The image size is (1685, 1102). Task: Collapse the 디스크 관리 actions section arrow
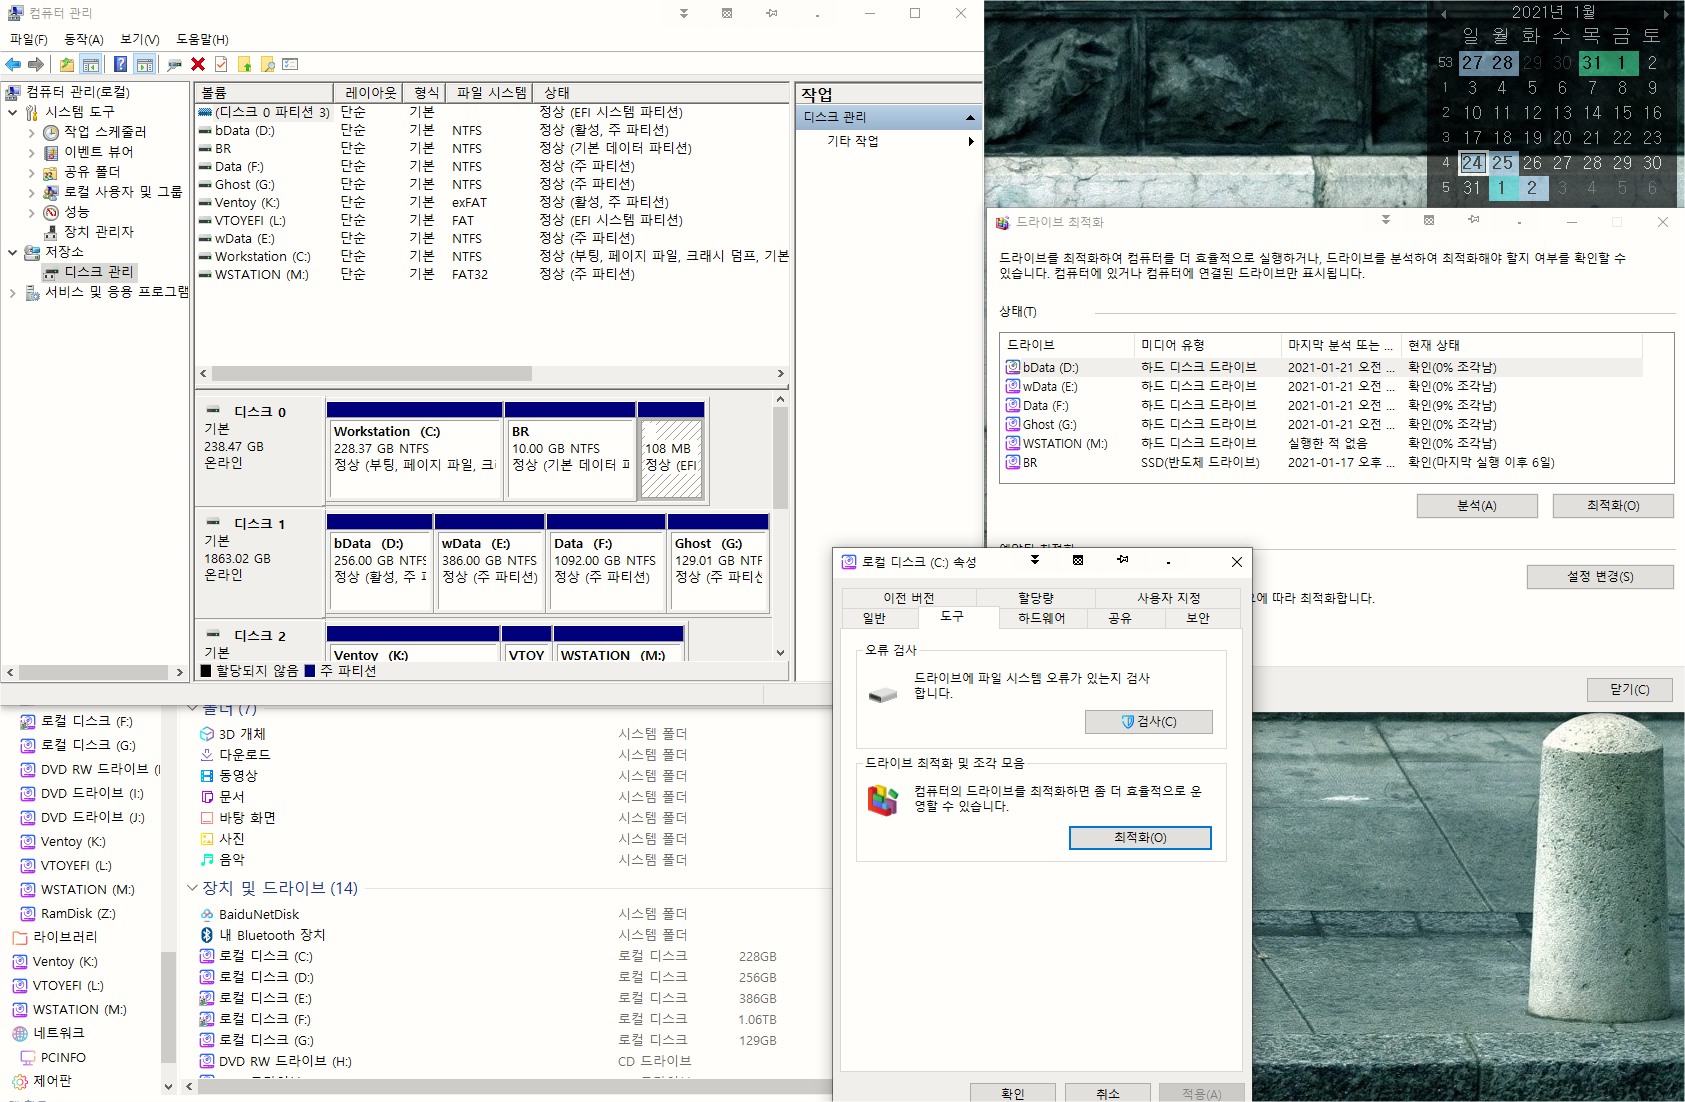969,118
